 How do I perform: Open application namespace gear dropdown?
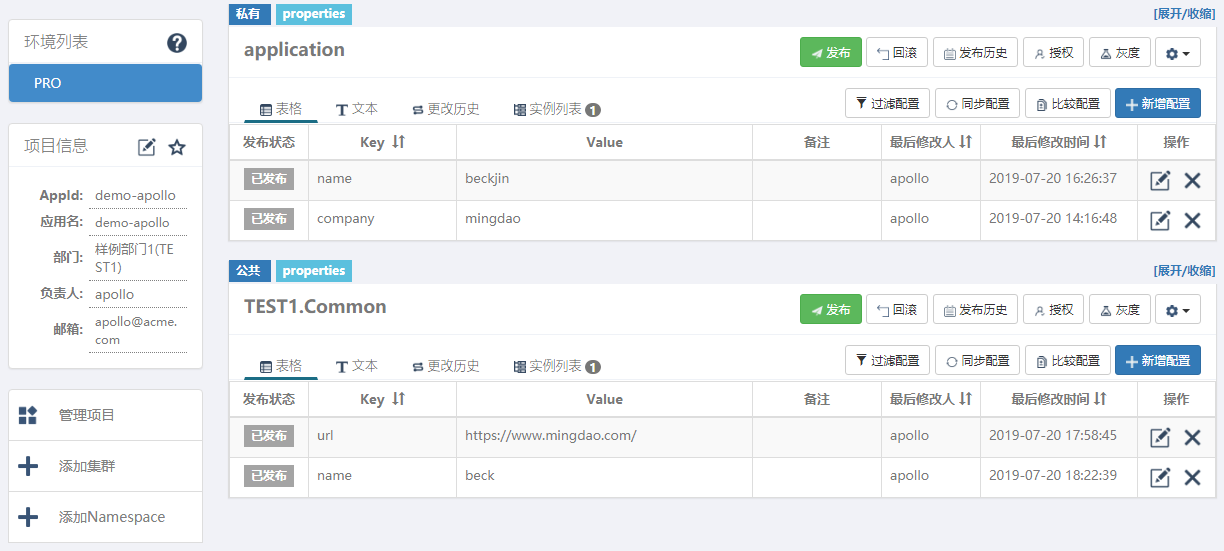(1178, 53)
